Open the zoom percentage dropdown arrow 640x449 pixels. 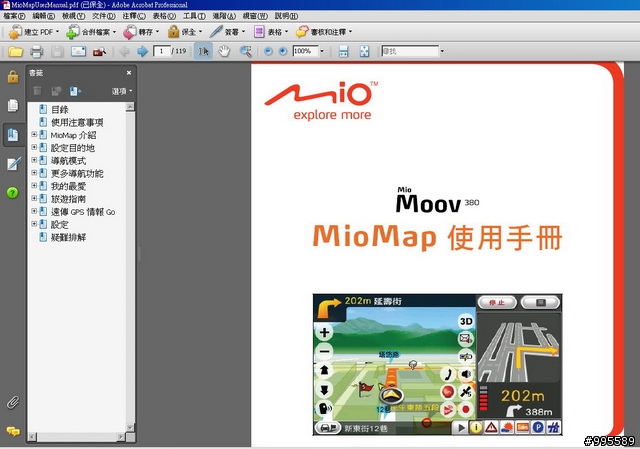(322, 51)
